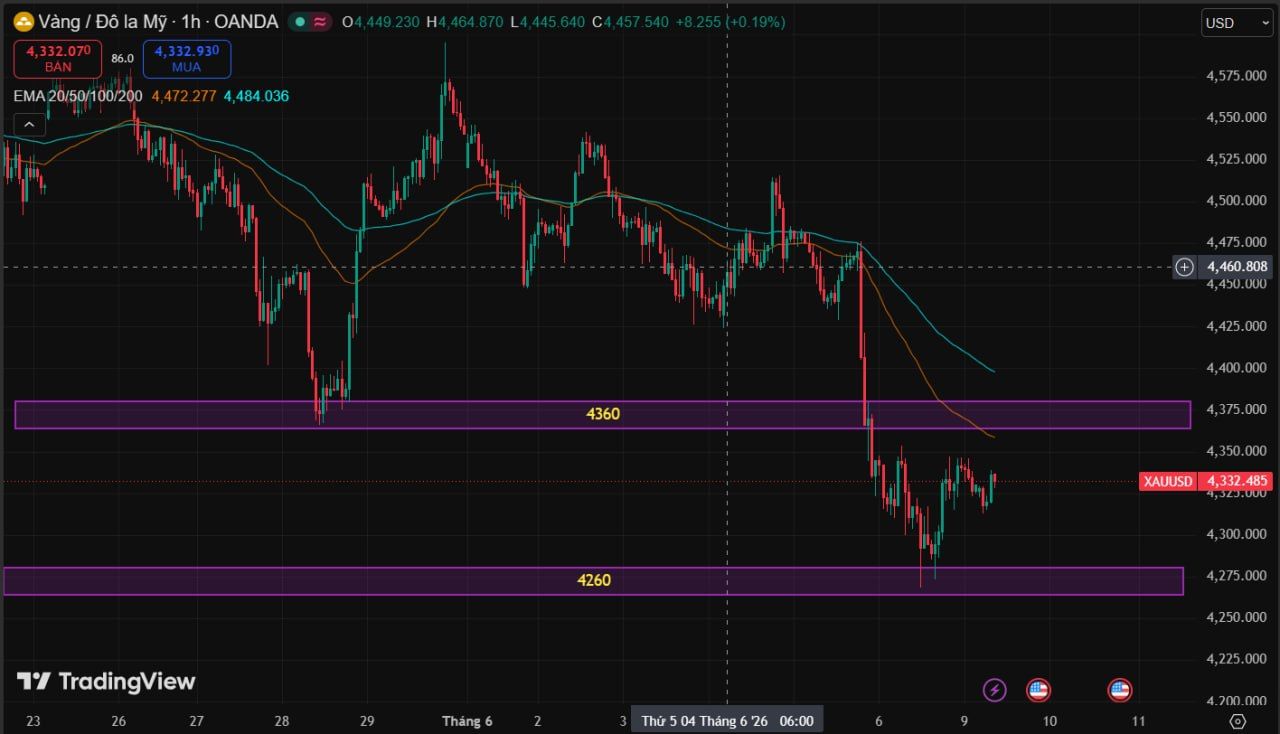Screen dimensions: 1280x734
Task: Click the close value C4,457.540
Action: point(630,21)
